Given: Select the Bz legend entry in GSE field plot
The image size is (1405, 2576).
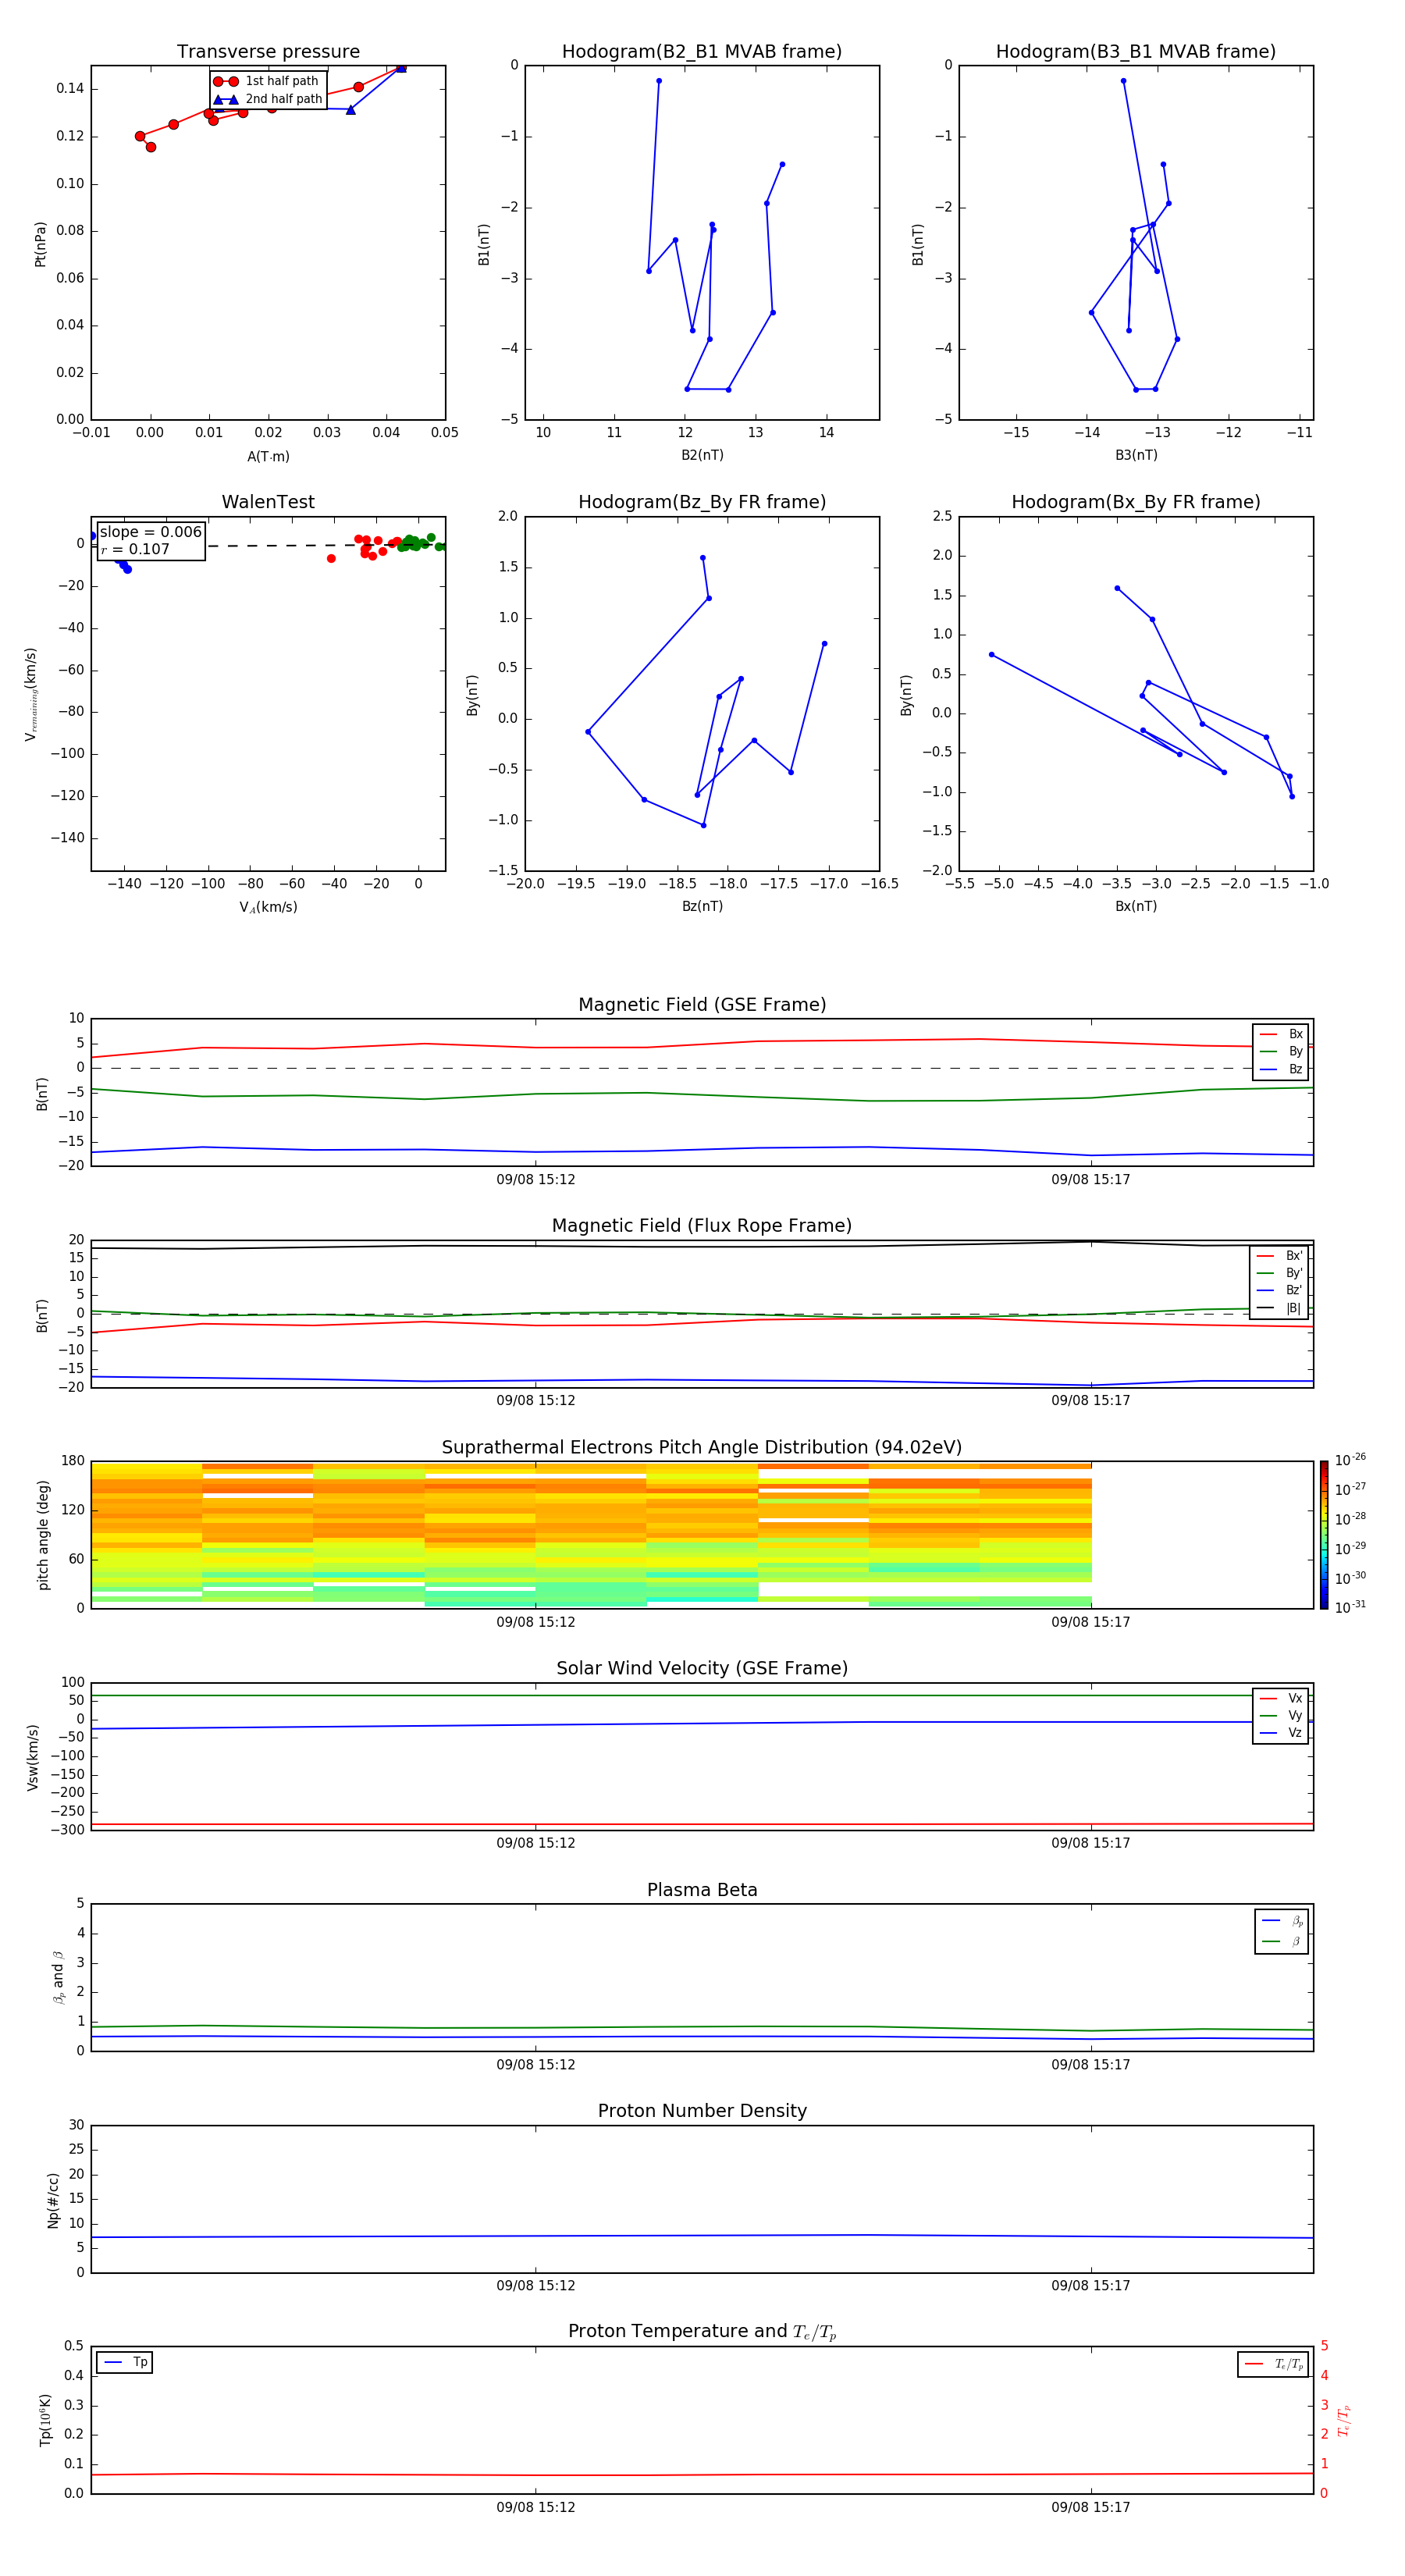Looking at the screenshot, I should 1281,1069.
